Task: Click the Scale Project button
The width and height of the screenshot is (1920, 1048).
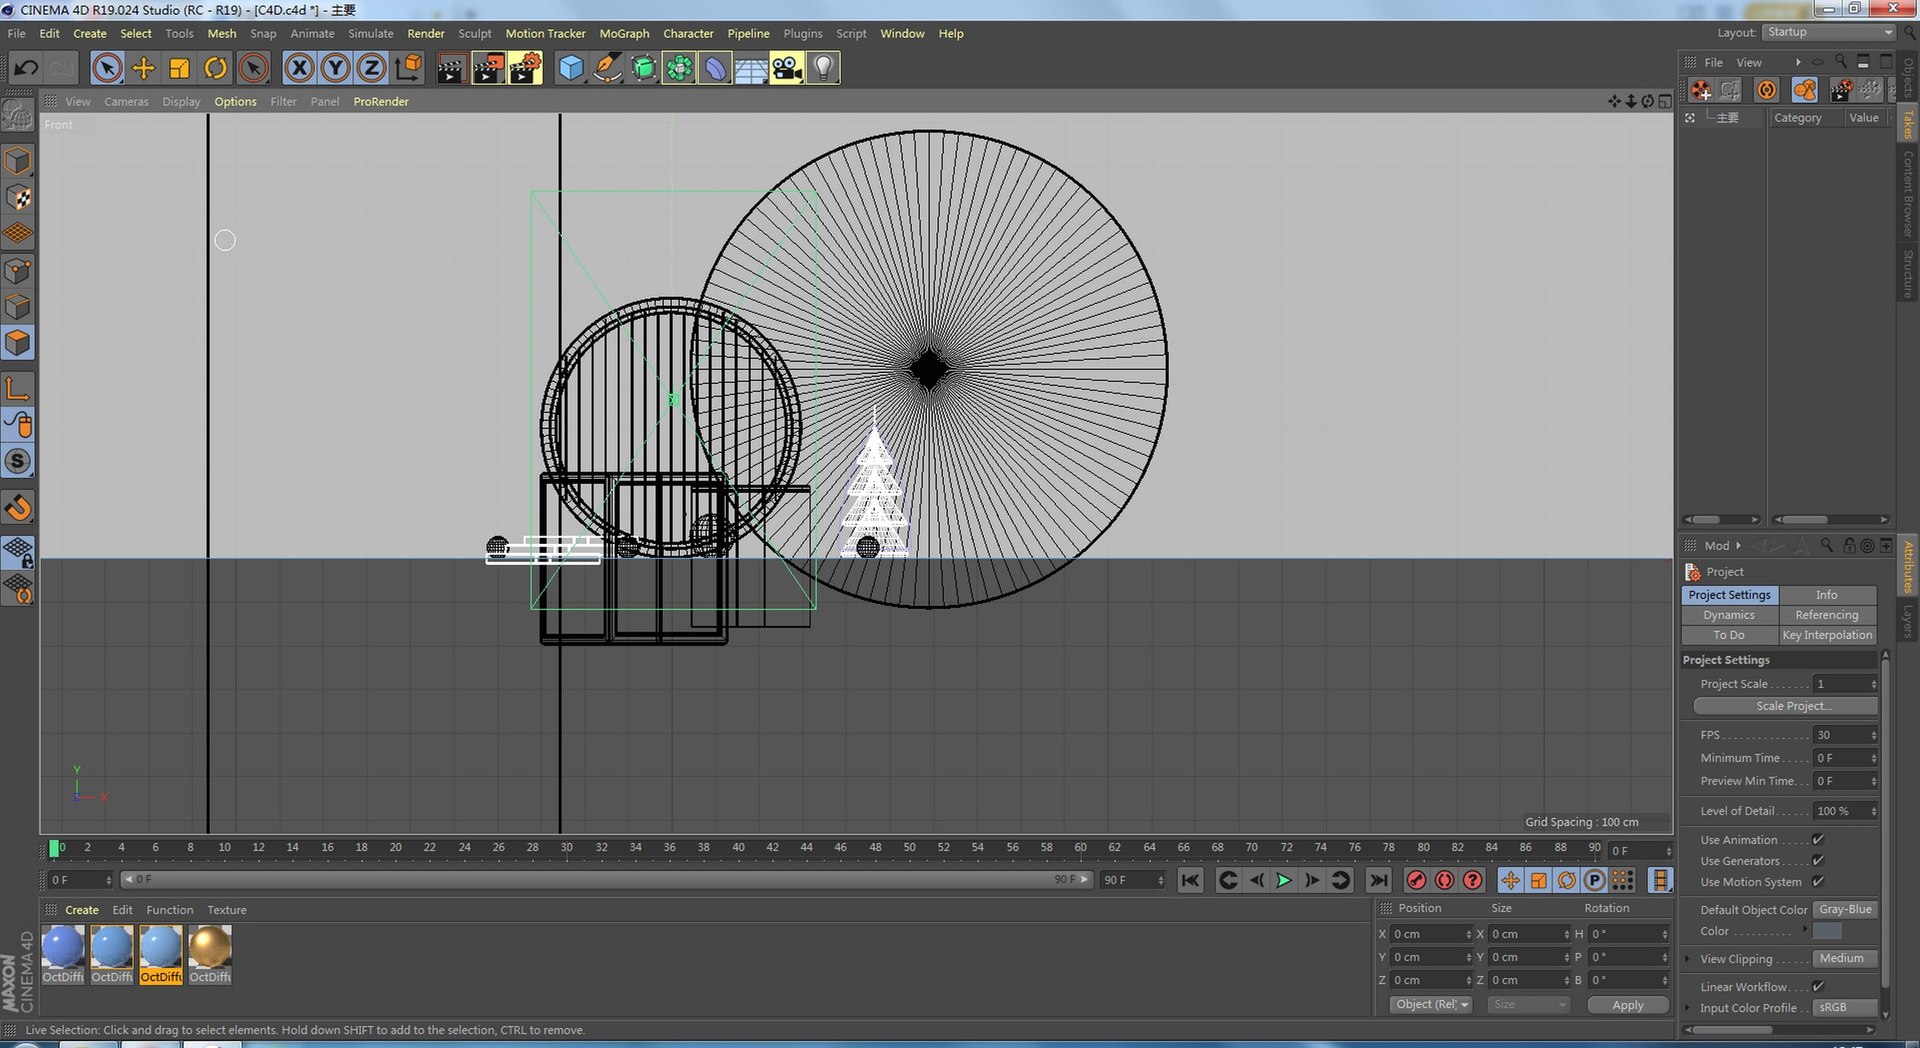Action: (1785, 706)
